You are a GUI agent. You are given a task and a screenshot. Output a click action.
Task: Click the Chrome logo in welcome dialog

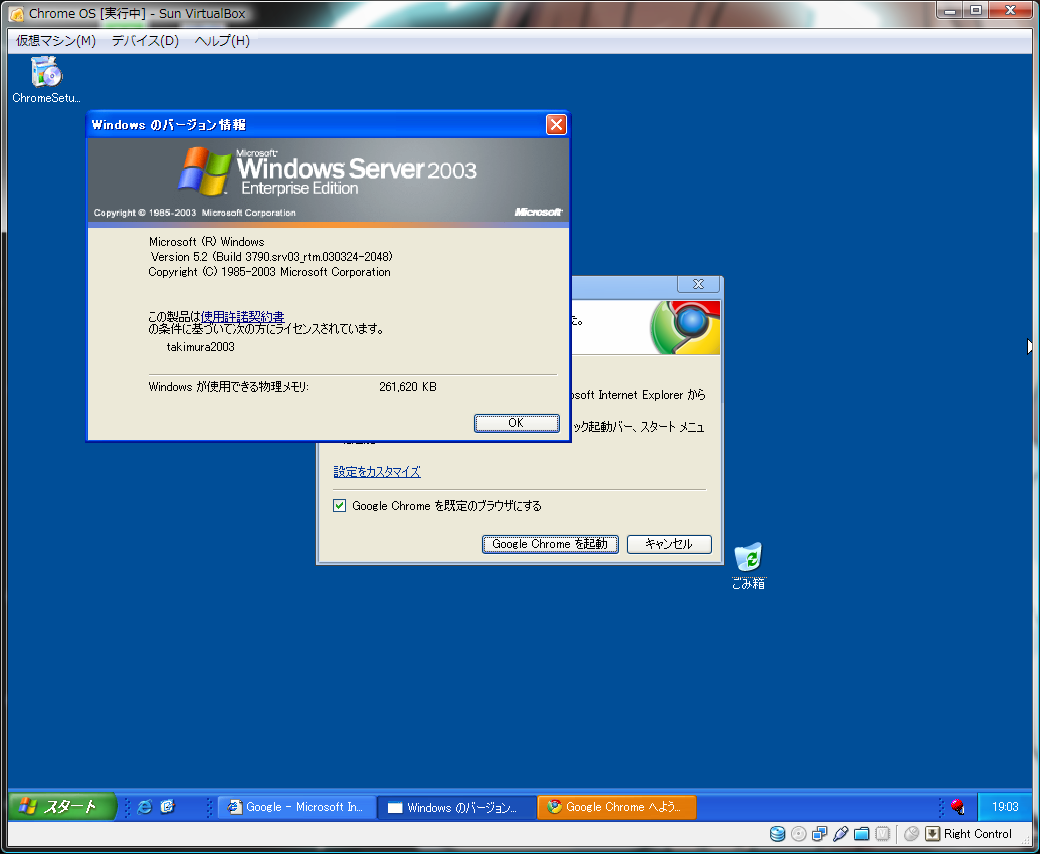pyautogui.click(x=685, y=327)
